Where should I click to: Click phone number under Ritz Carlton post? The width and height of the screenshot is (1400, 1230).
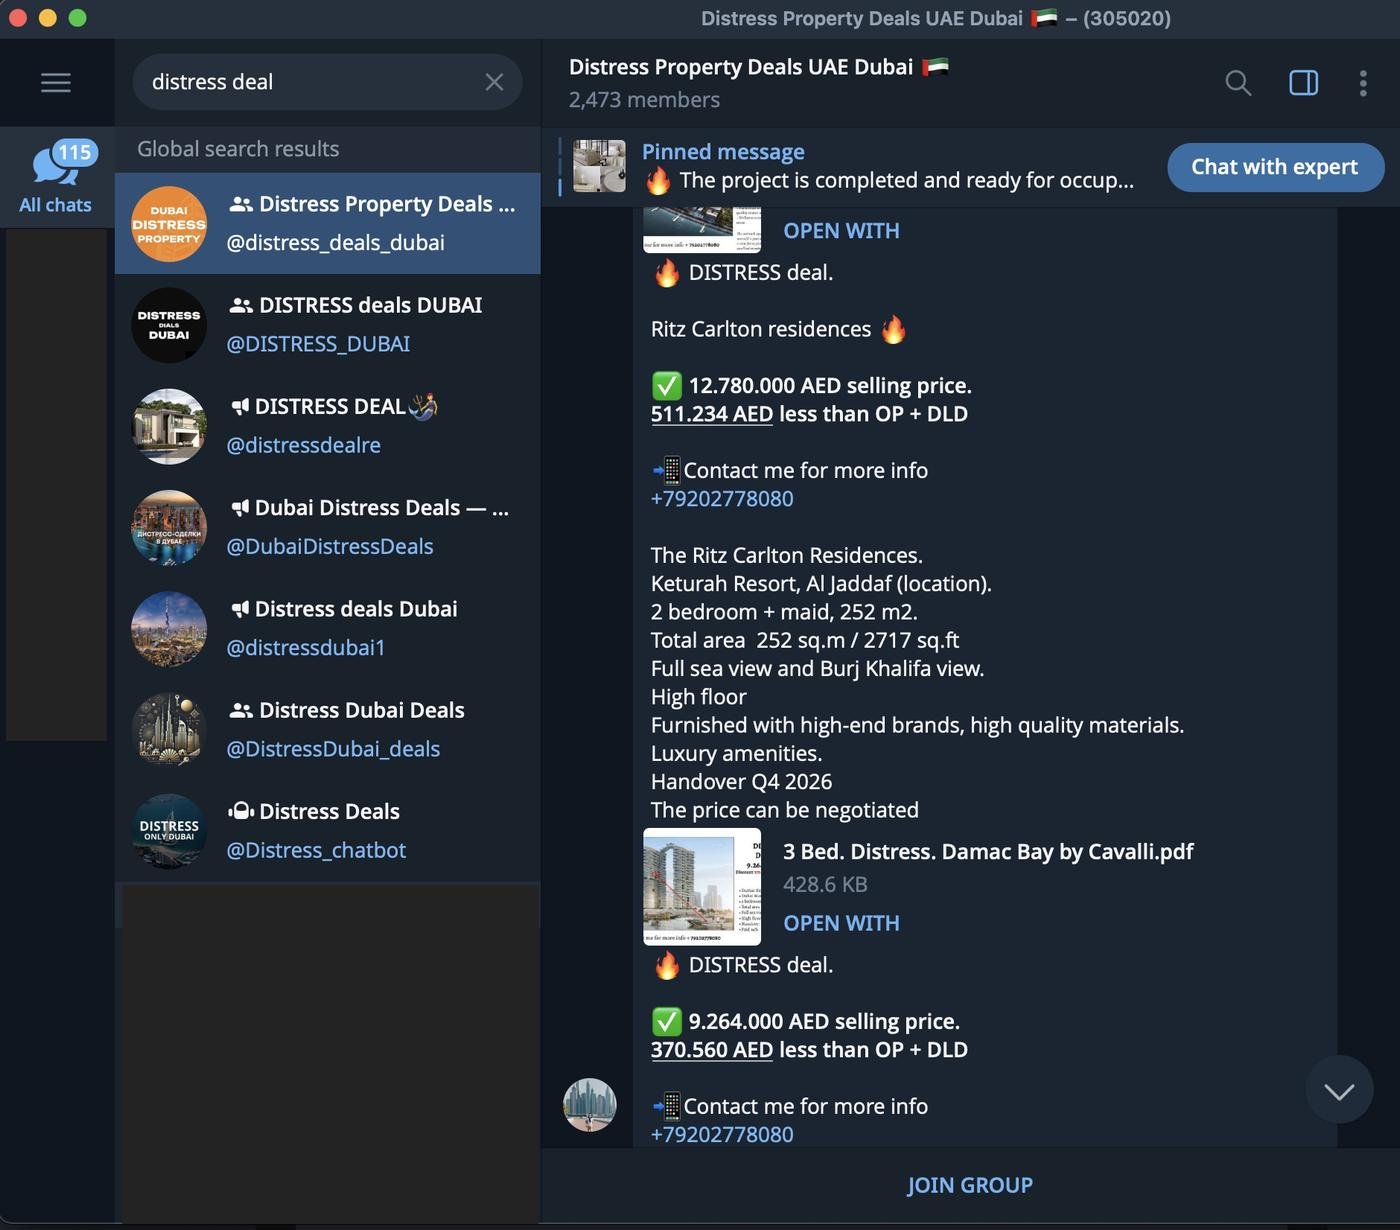(x=722, y=499)
